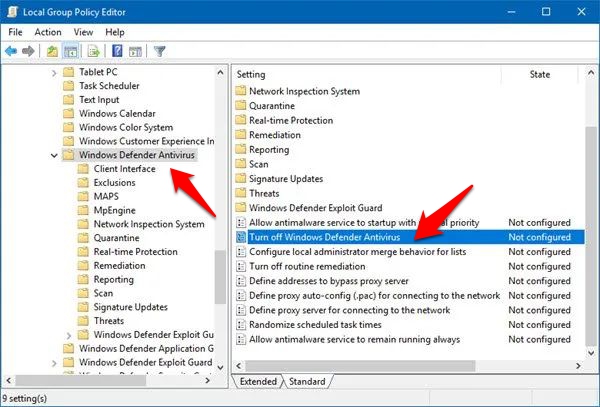Open the View menu
The height and width of the screenshot is (407, 600).
(x=83, y=32)
